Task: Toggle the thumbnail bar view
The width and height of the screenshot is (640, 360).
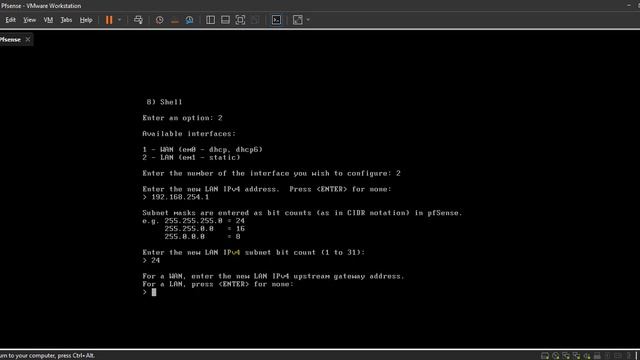Action: click(225, 20)
